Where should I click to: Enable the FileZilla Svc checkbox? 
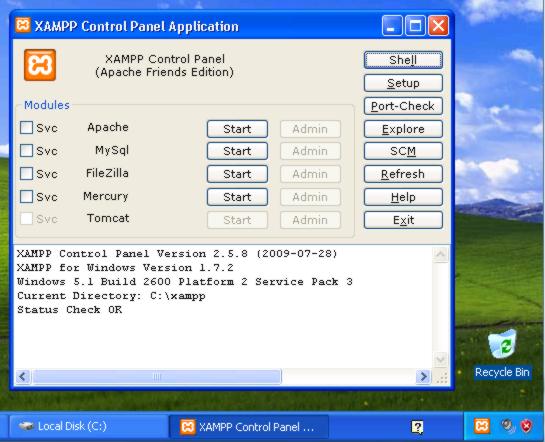click(x=26, y=173)
